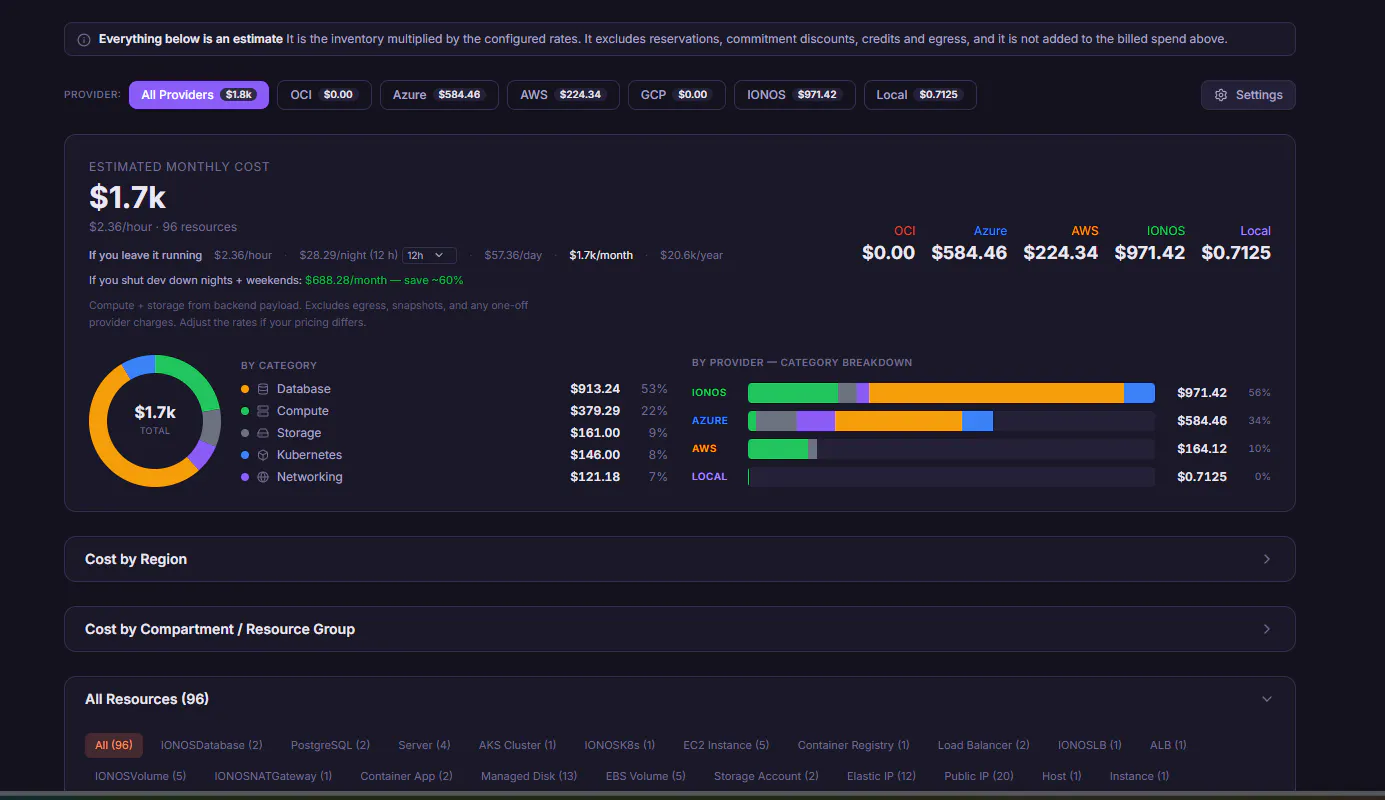Filter by Azure provider
The width and height of the screenshot is (1385, 800).
[439, 95]
